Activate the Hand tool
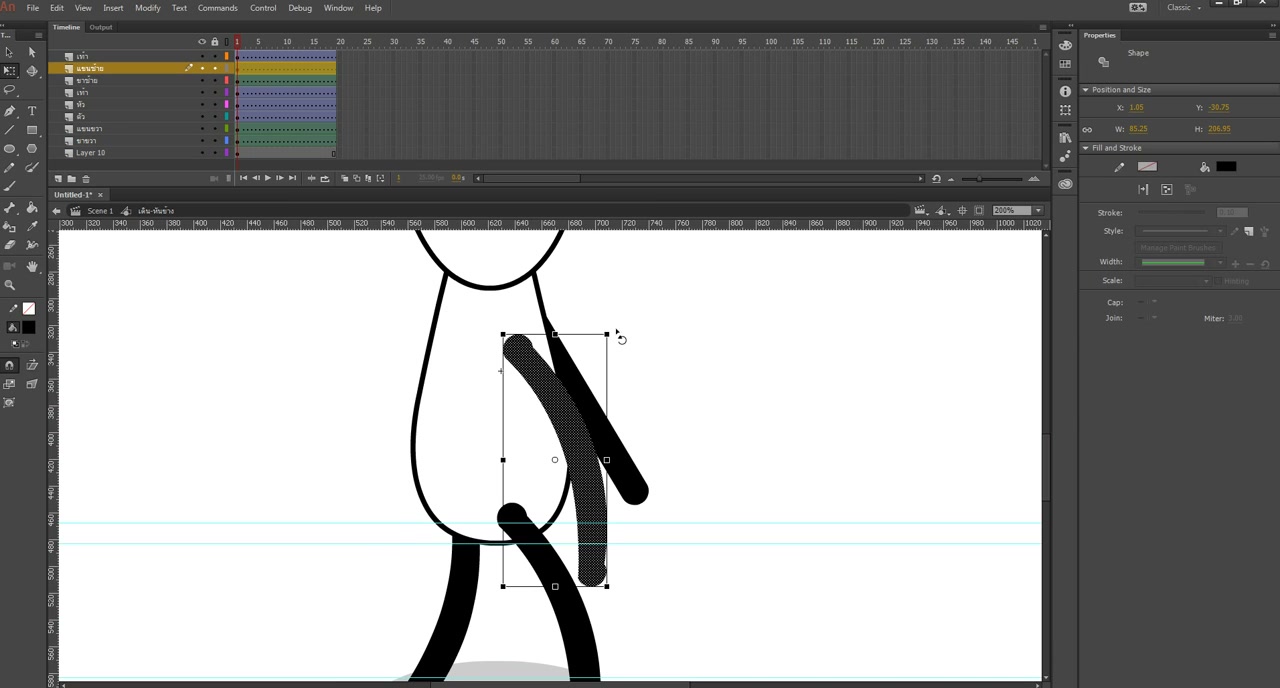Screen dimensions: 1280x688 [32, 266]
